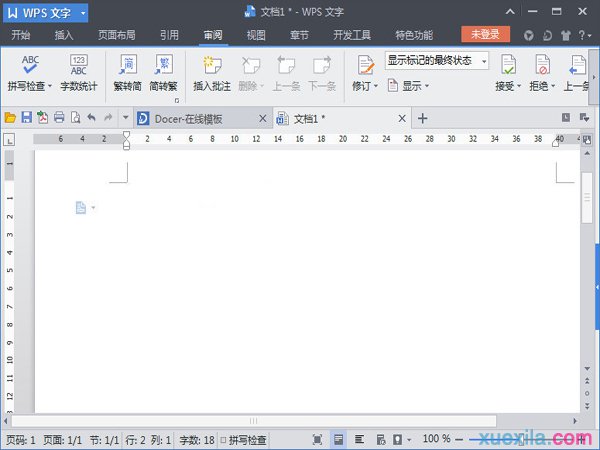Open the 特色功能 tab
This screenshot has width=600, height=450.
point(414,35)
